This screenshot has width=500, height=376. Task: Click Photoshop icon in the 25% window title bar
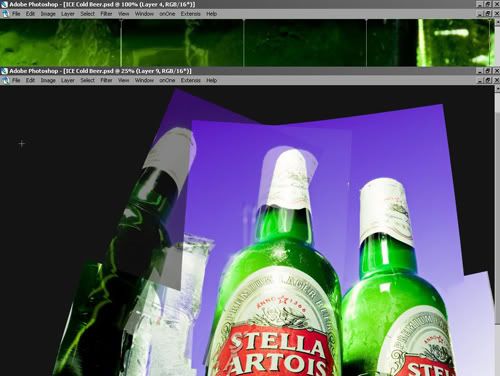click(x=4, y=71)
